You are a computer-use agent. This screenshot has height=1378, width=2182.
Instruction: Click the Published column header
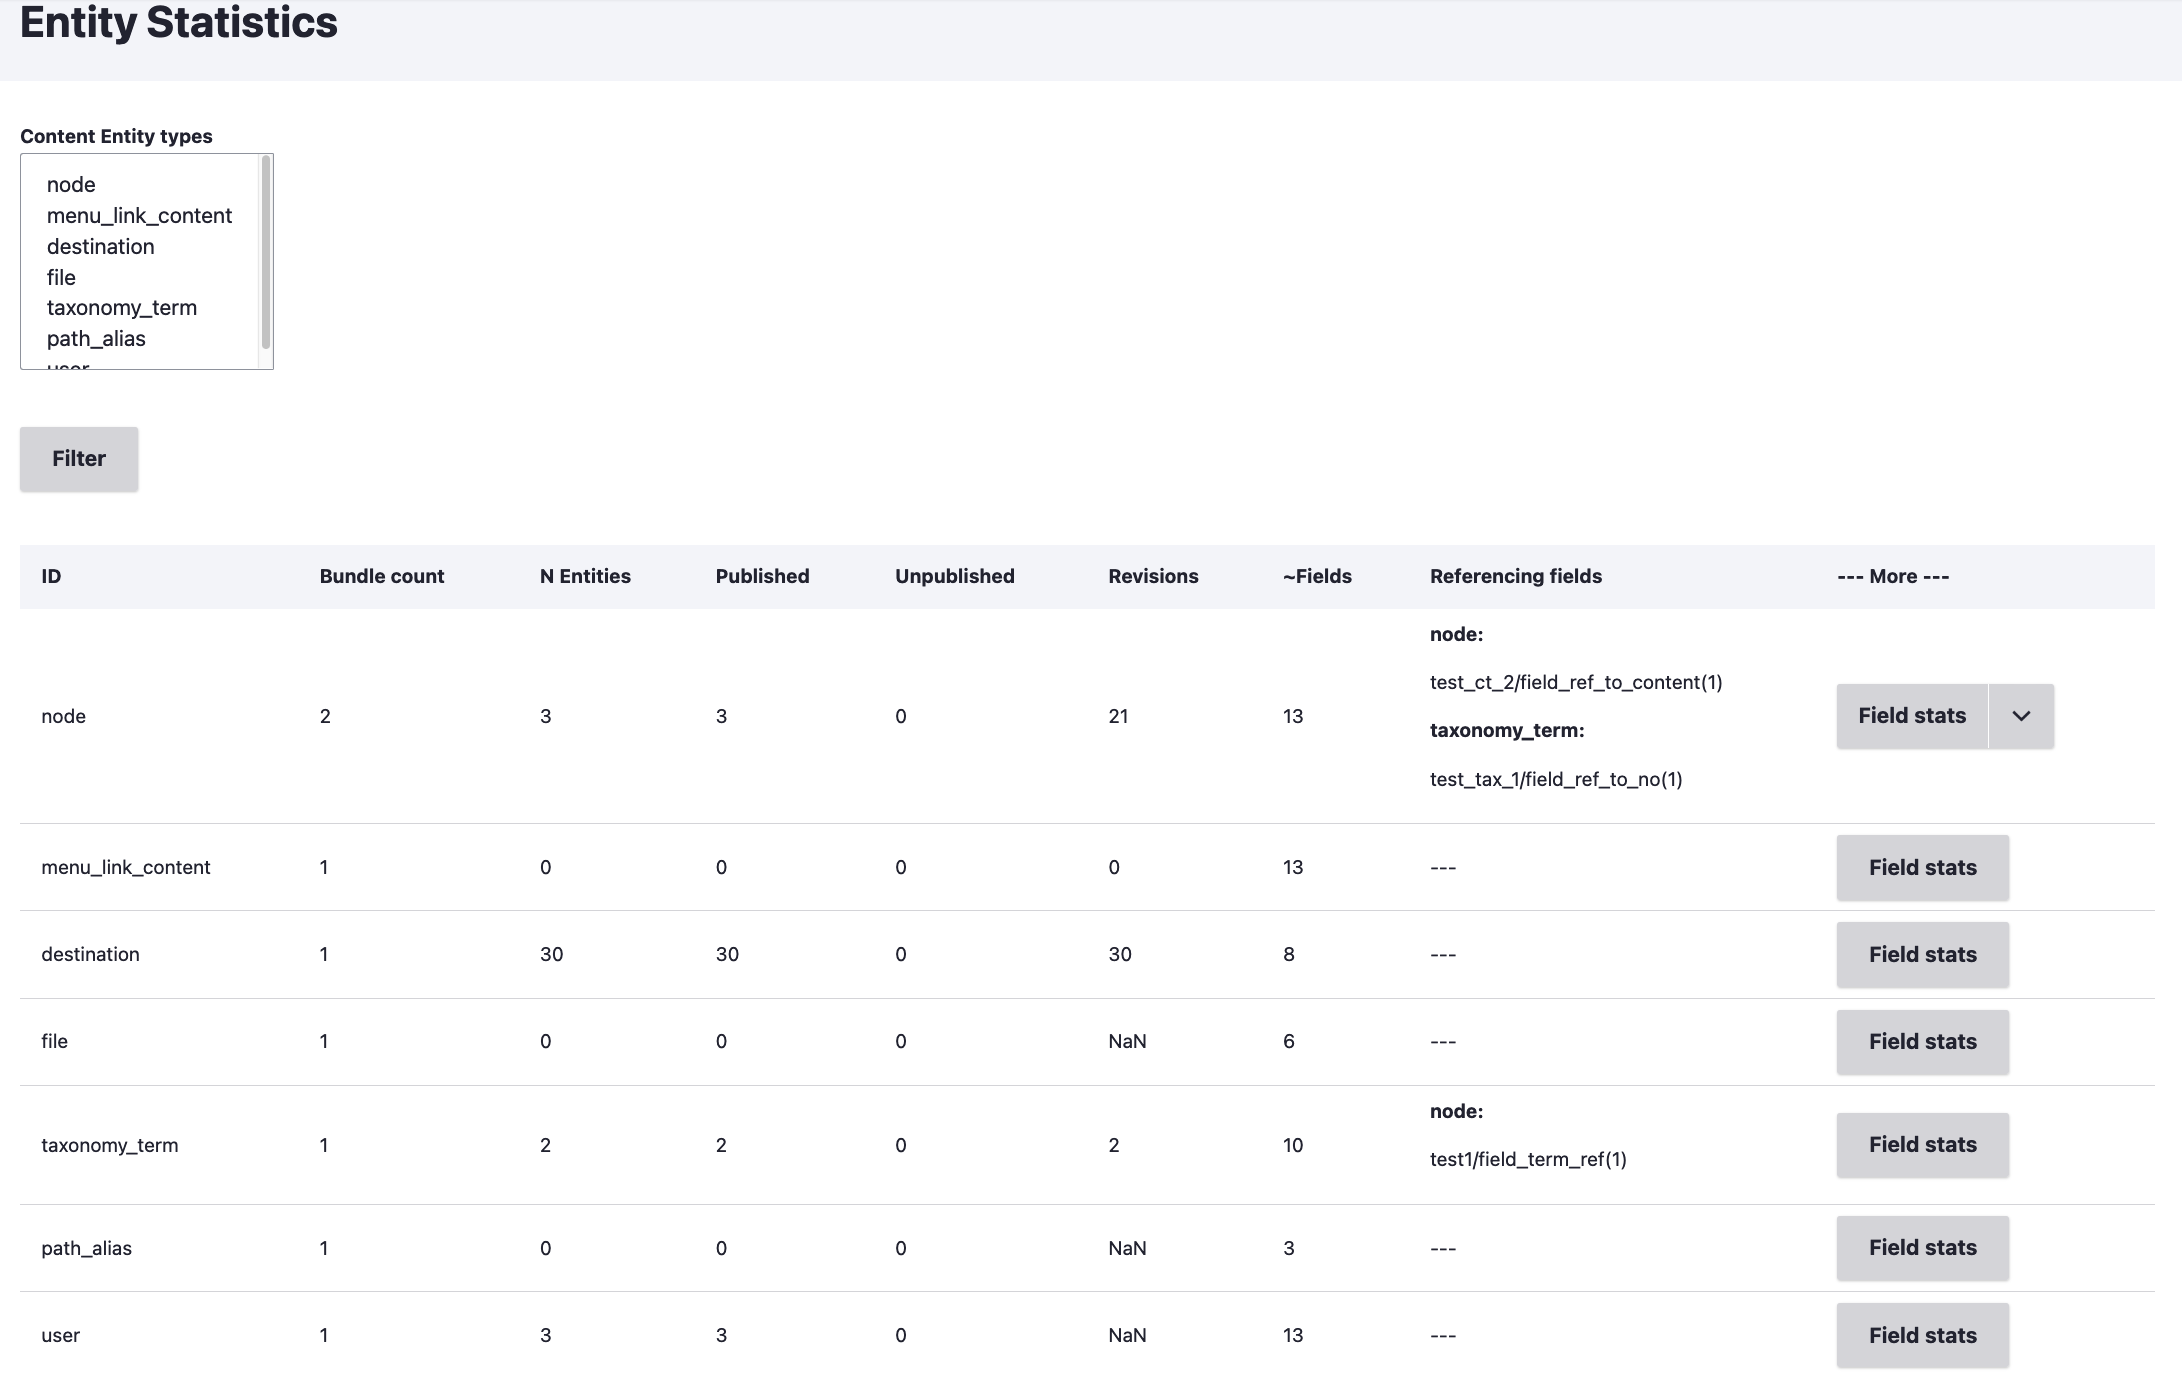click(x=762, y=576)
